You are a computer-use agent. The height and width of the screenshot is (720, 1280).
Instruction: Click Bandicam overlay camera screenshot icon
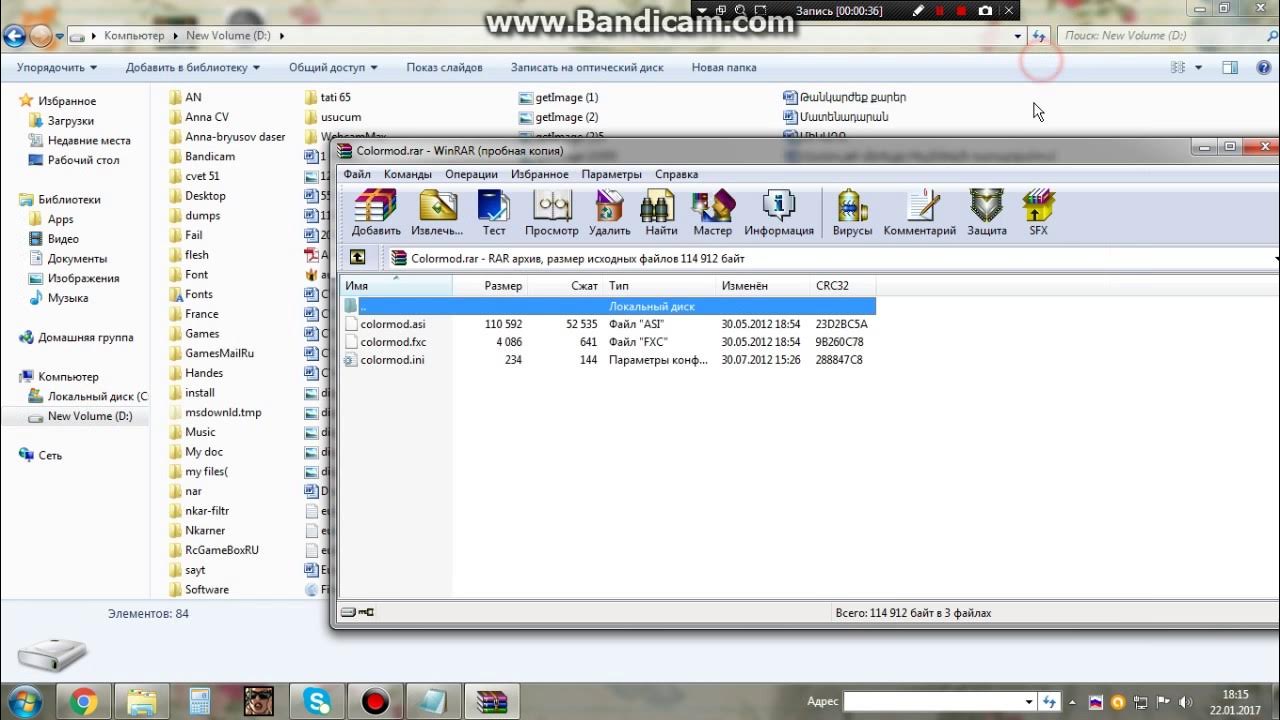[x=985, y=11]
